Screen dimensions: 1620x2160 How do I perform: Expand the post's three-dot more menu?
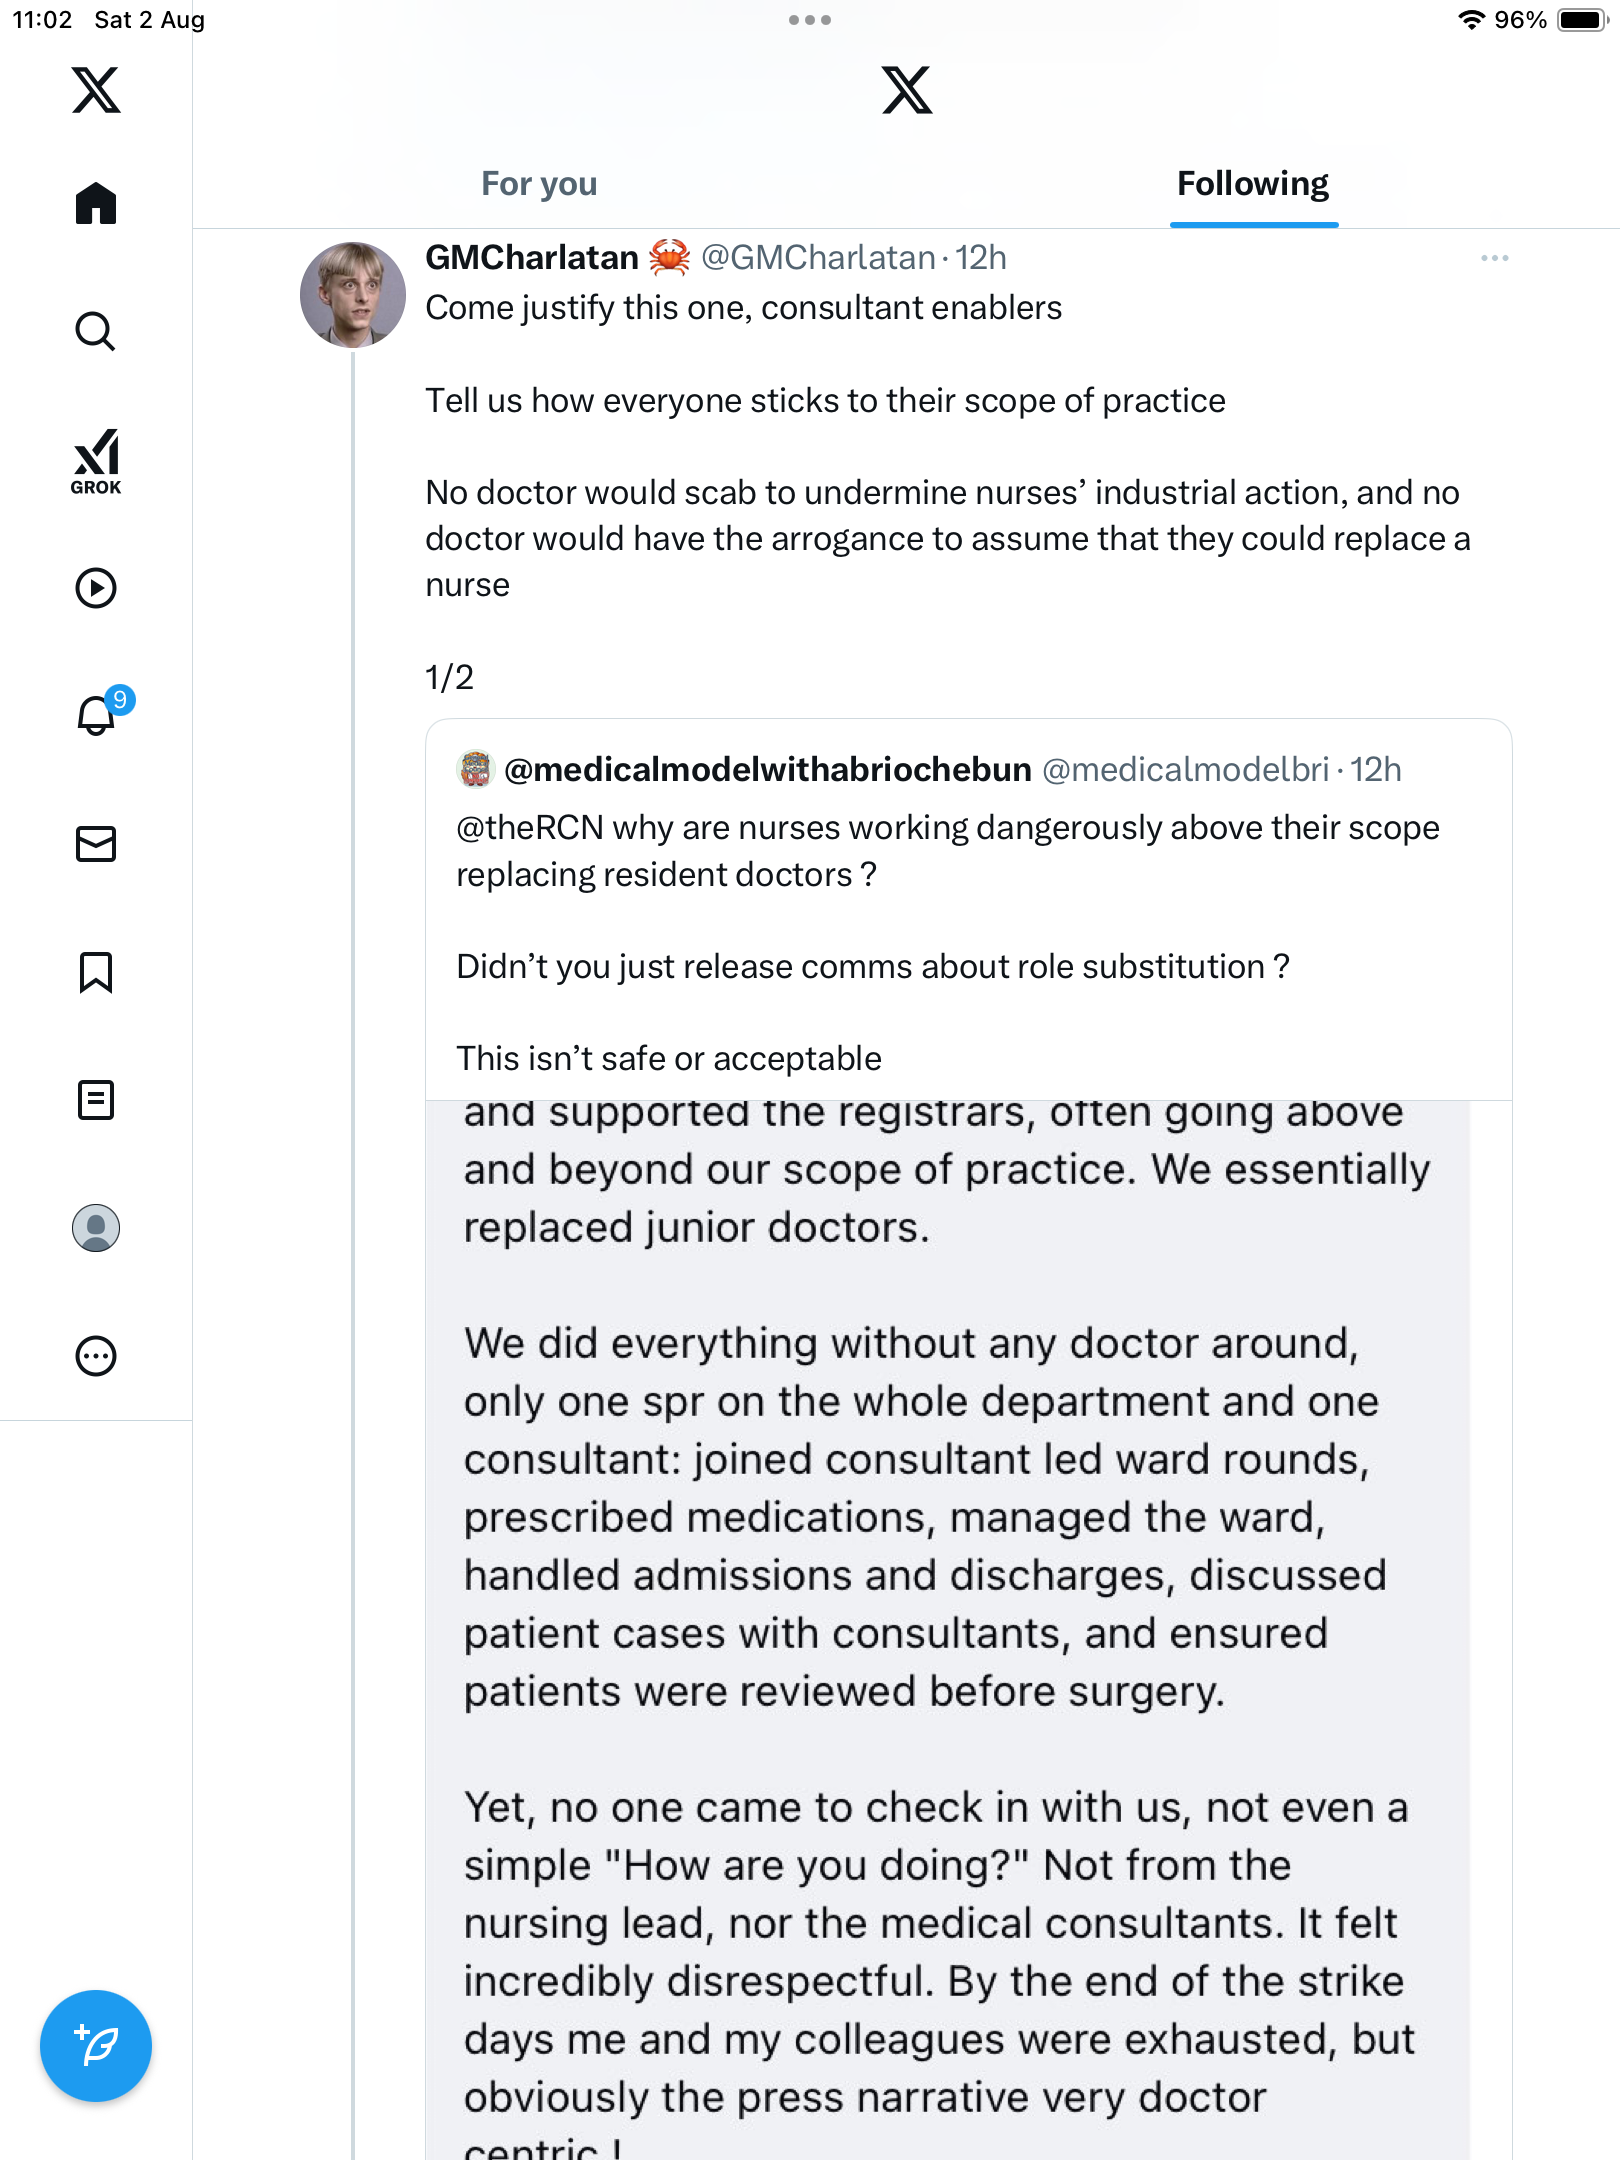tap(1494, 258)
